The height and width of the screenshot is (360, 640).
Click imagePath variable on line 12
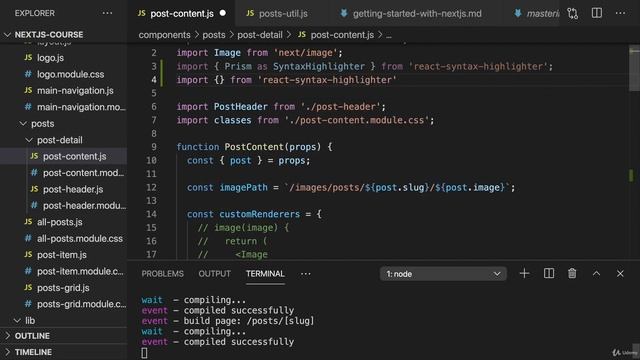coord(244,187)
